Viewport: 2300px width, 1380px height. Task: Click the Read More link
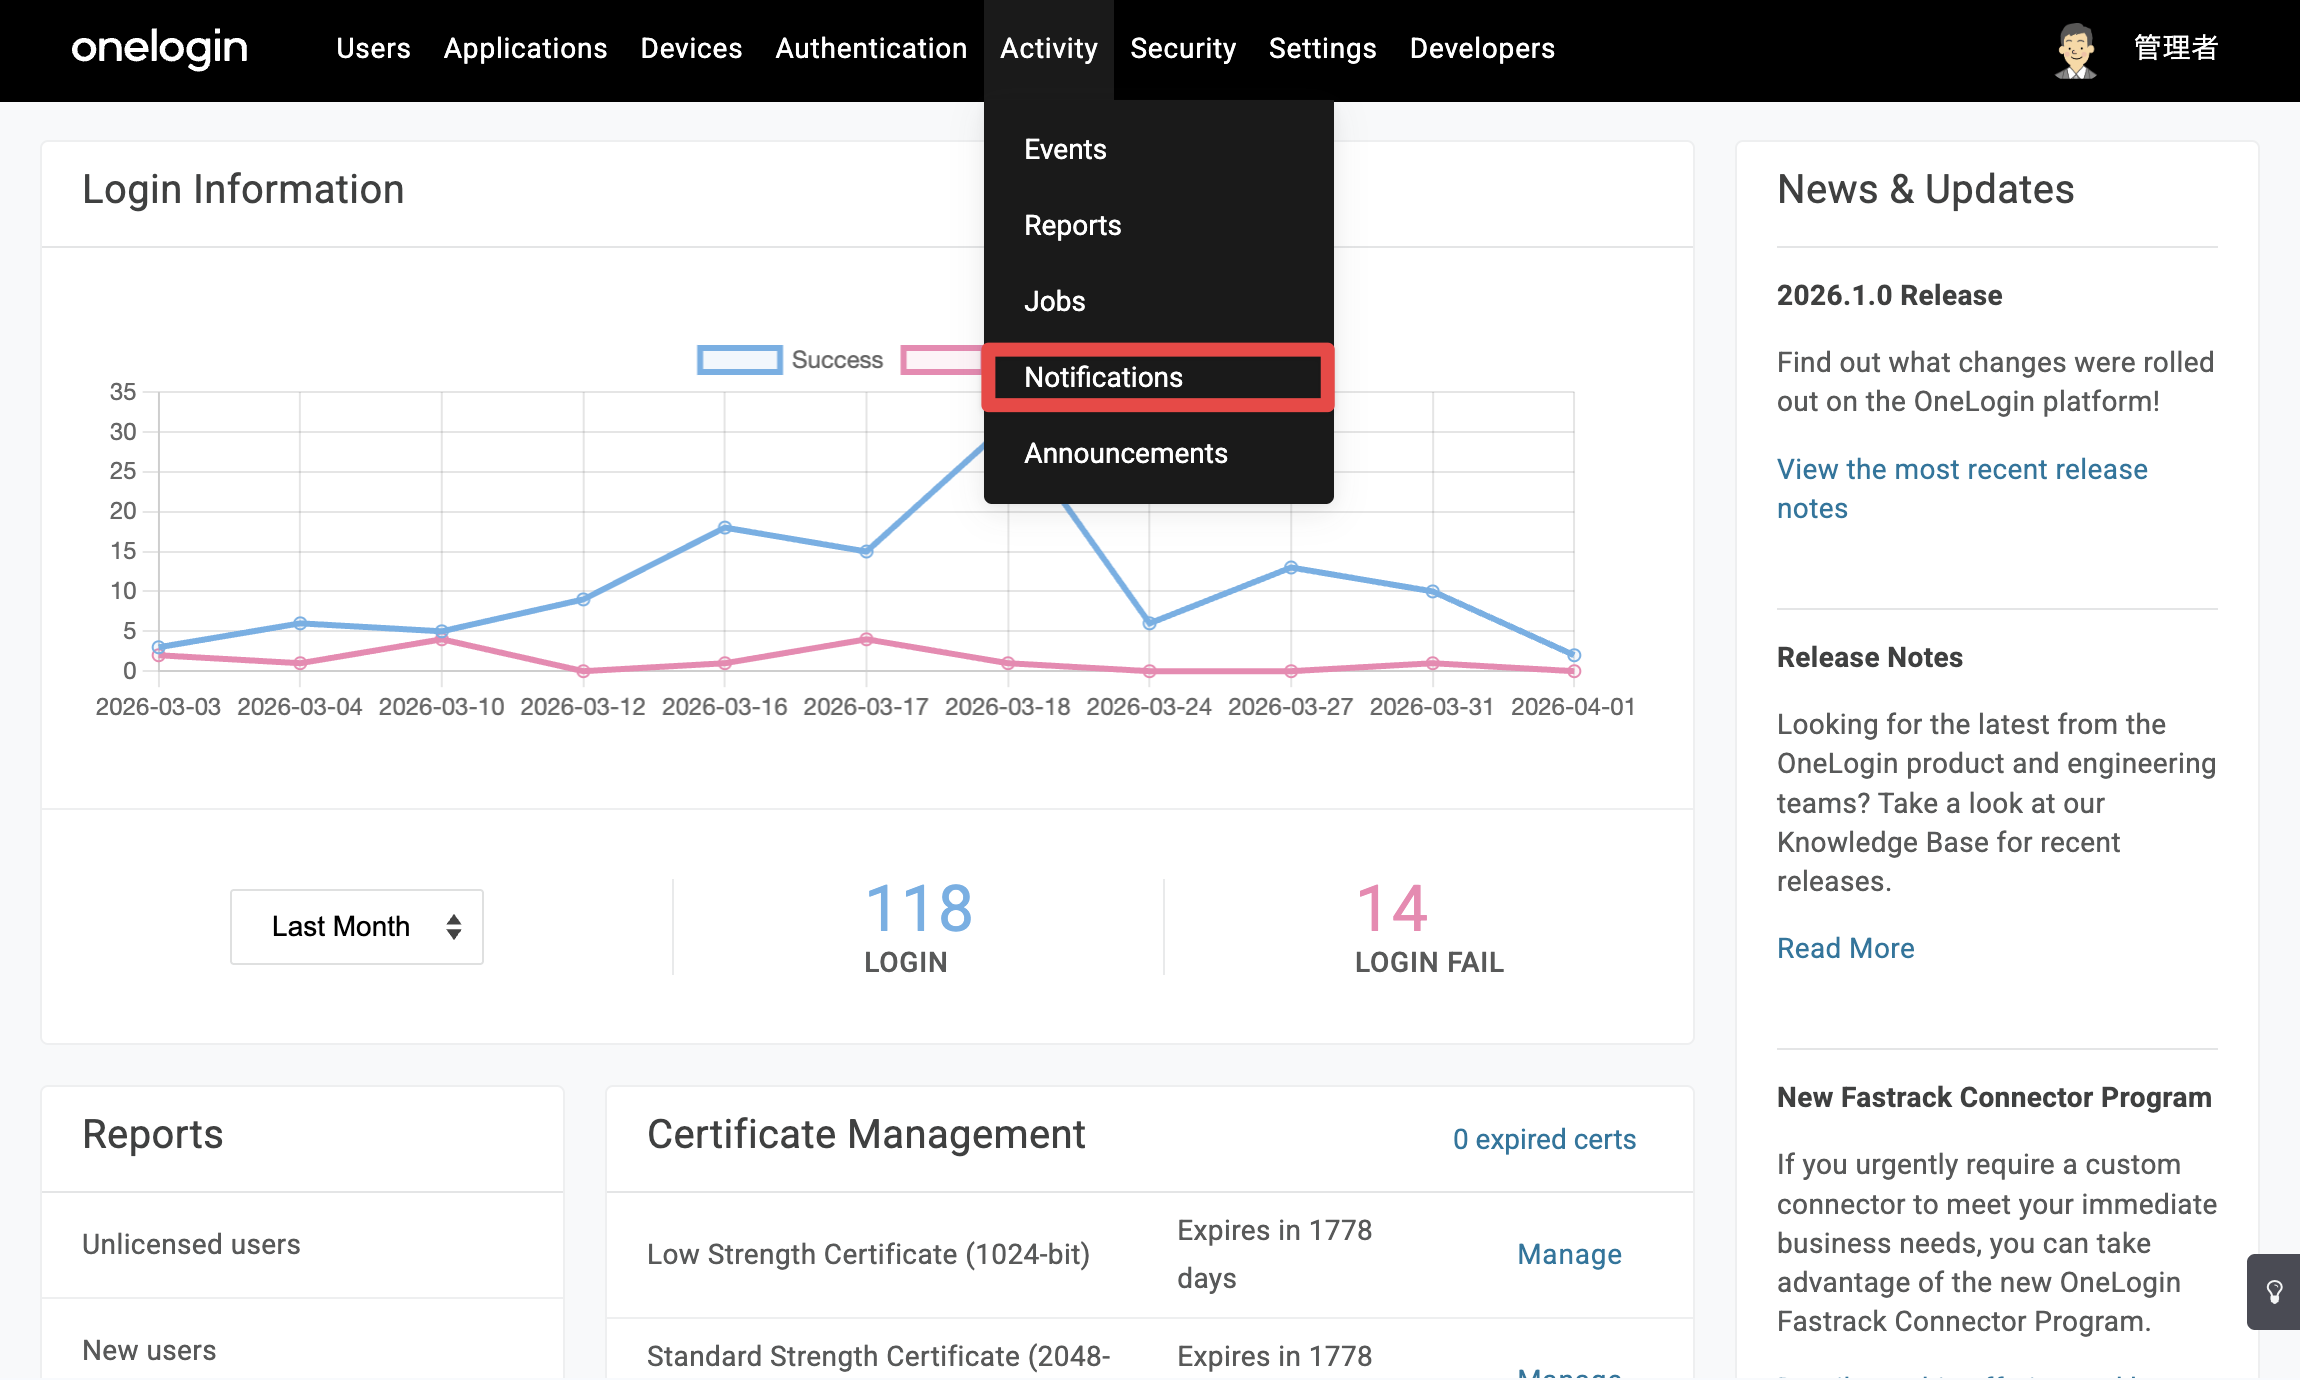(1845, 948)
